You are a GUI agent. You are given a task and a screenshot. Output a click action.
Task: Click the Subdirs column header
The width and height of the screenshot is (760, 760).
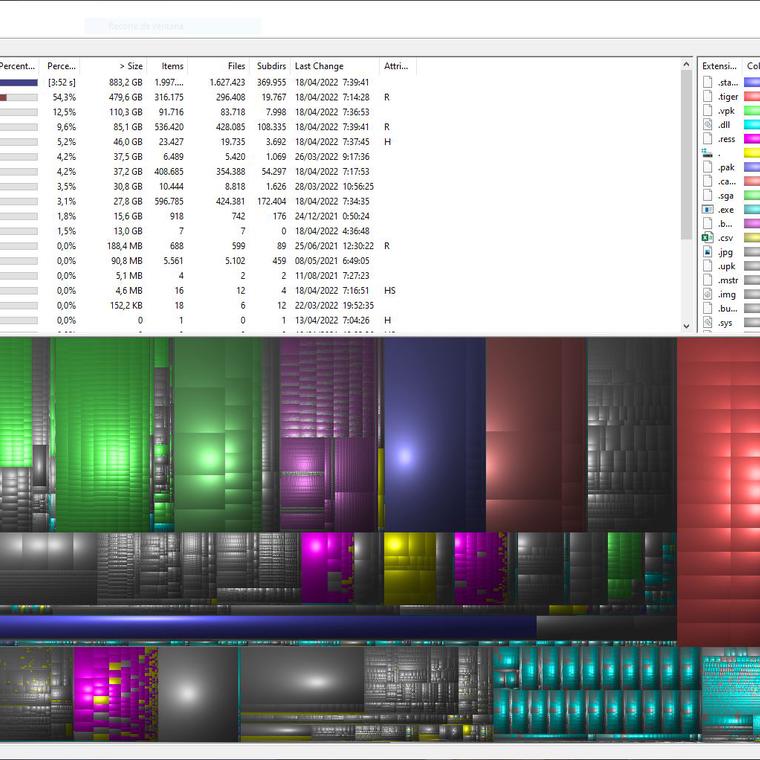270,66
